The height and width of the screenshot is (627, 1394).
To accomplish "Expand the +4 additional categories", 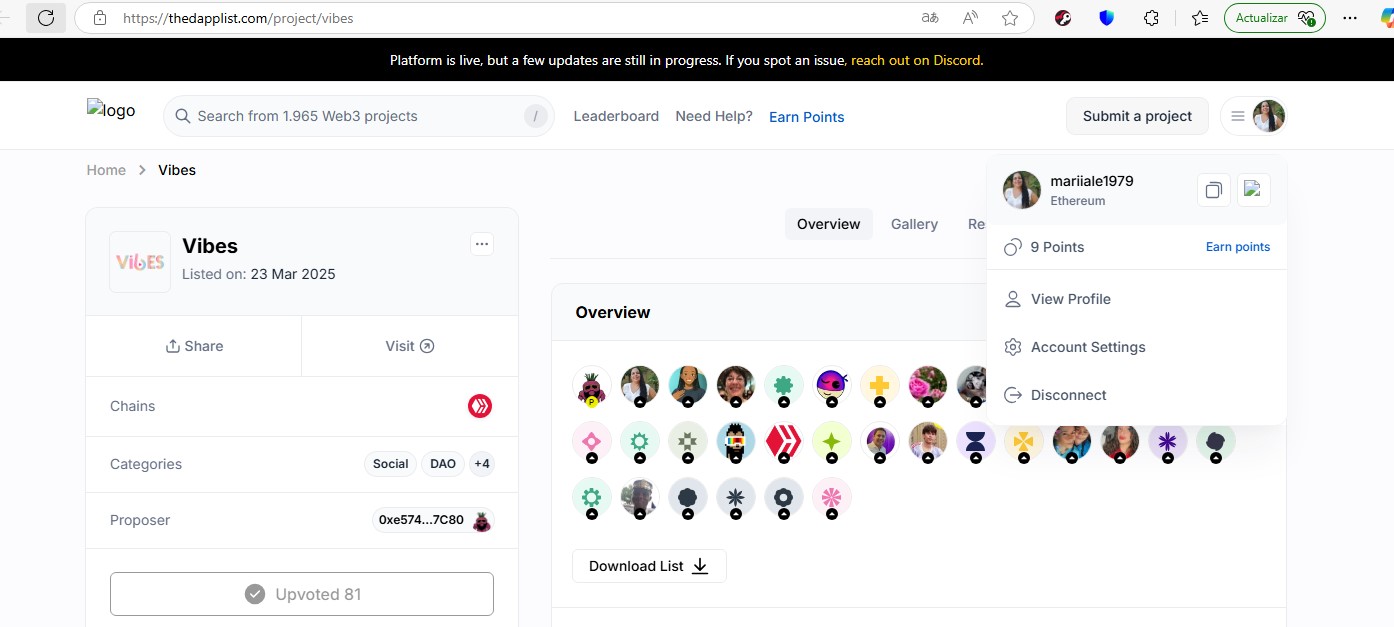I will tap(482, 464).
